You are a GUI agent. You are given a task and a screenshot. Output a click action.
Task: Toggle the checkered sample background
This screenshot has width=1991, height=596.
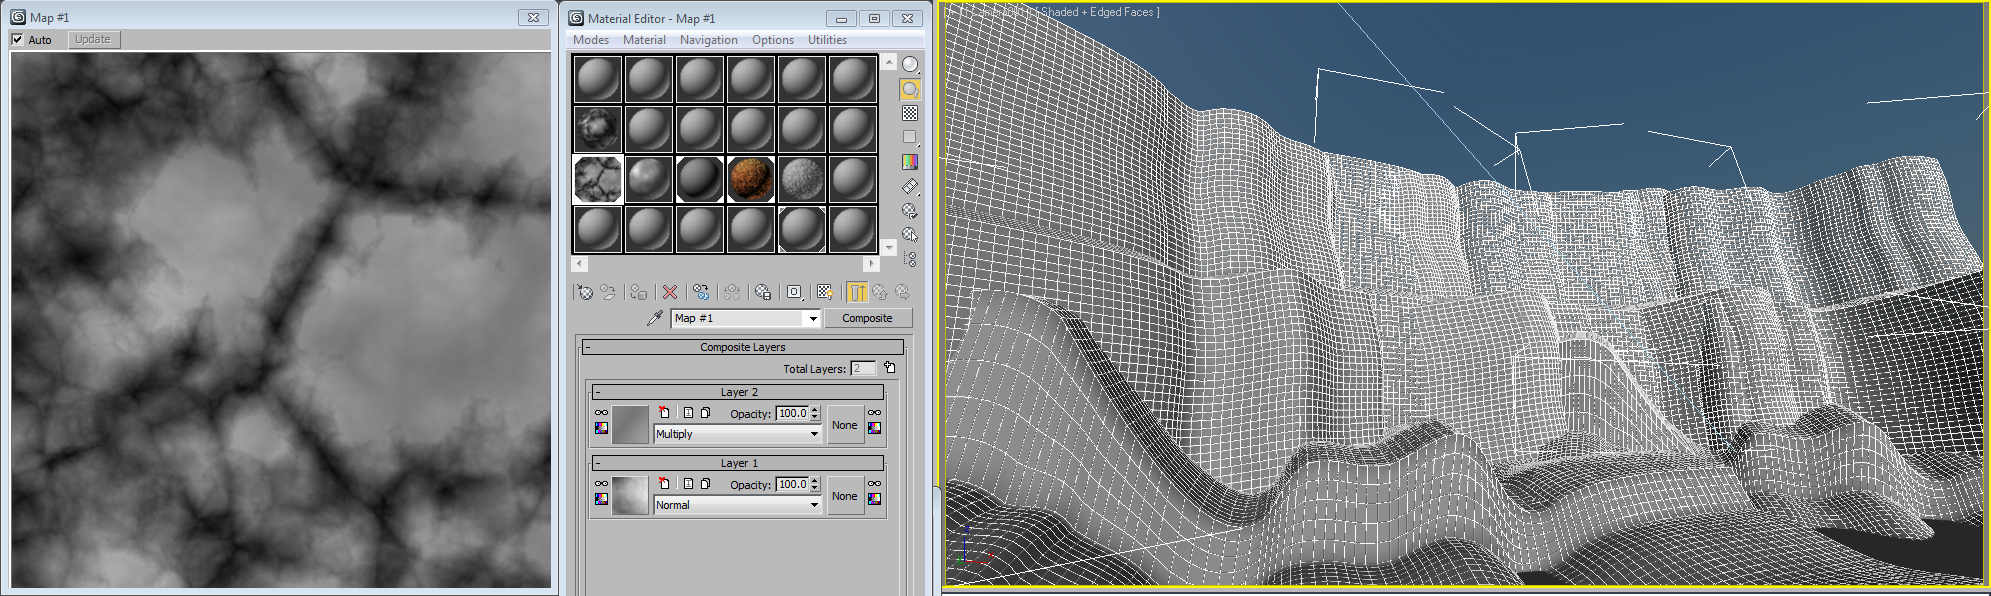click(x=910, y=113)
